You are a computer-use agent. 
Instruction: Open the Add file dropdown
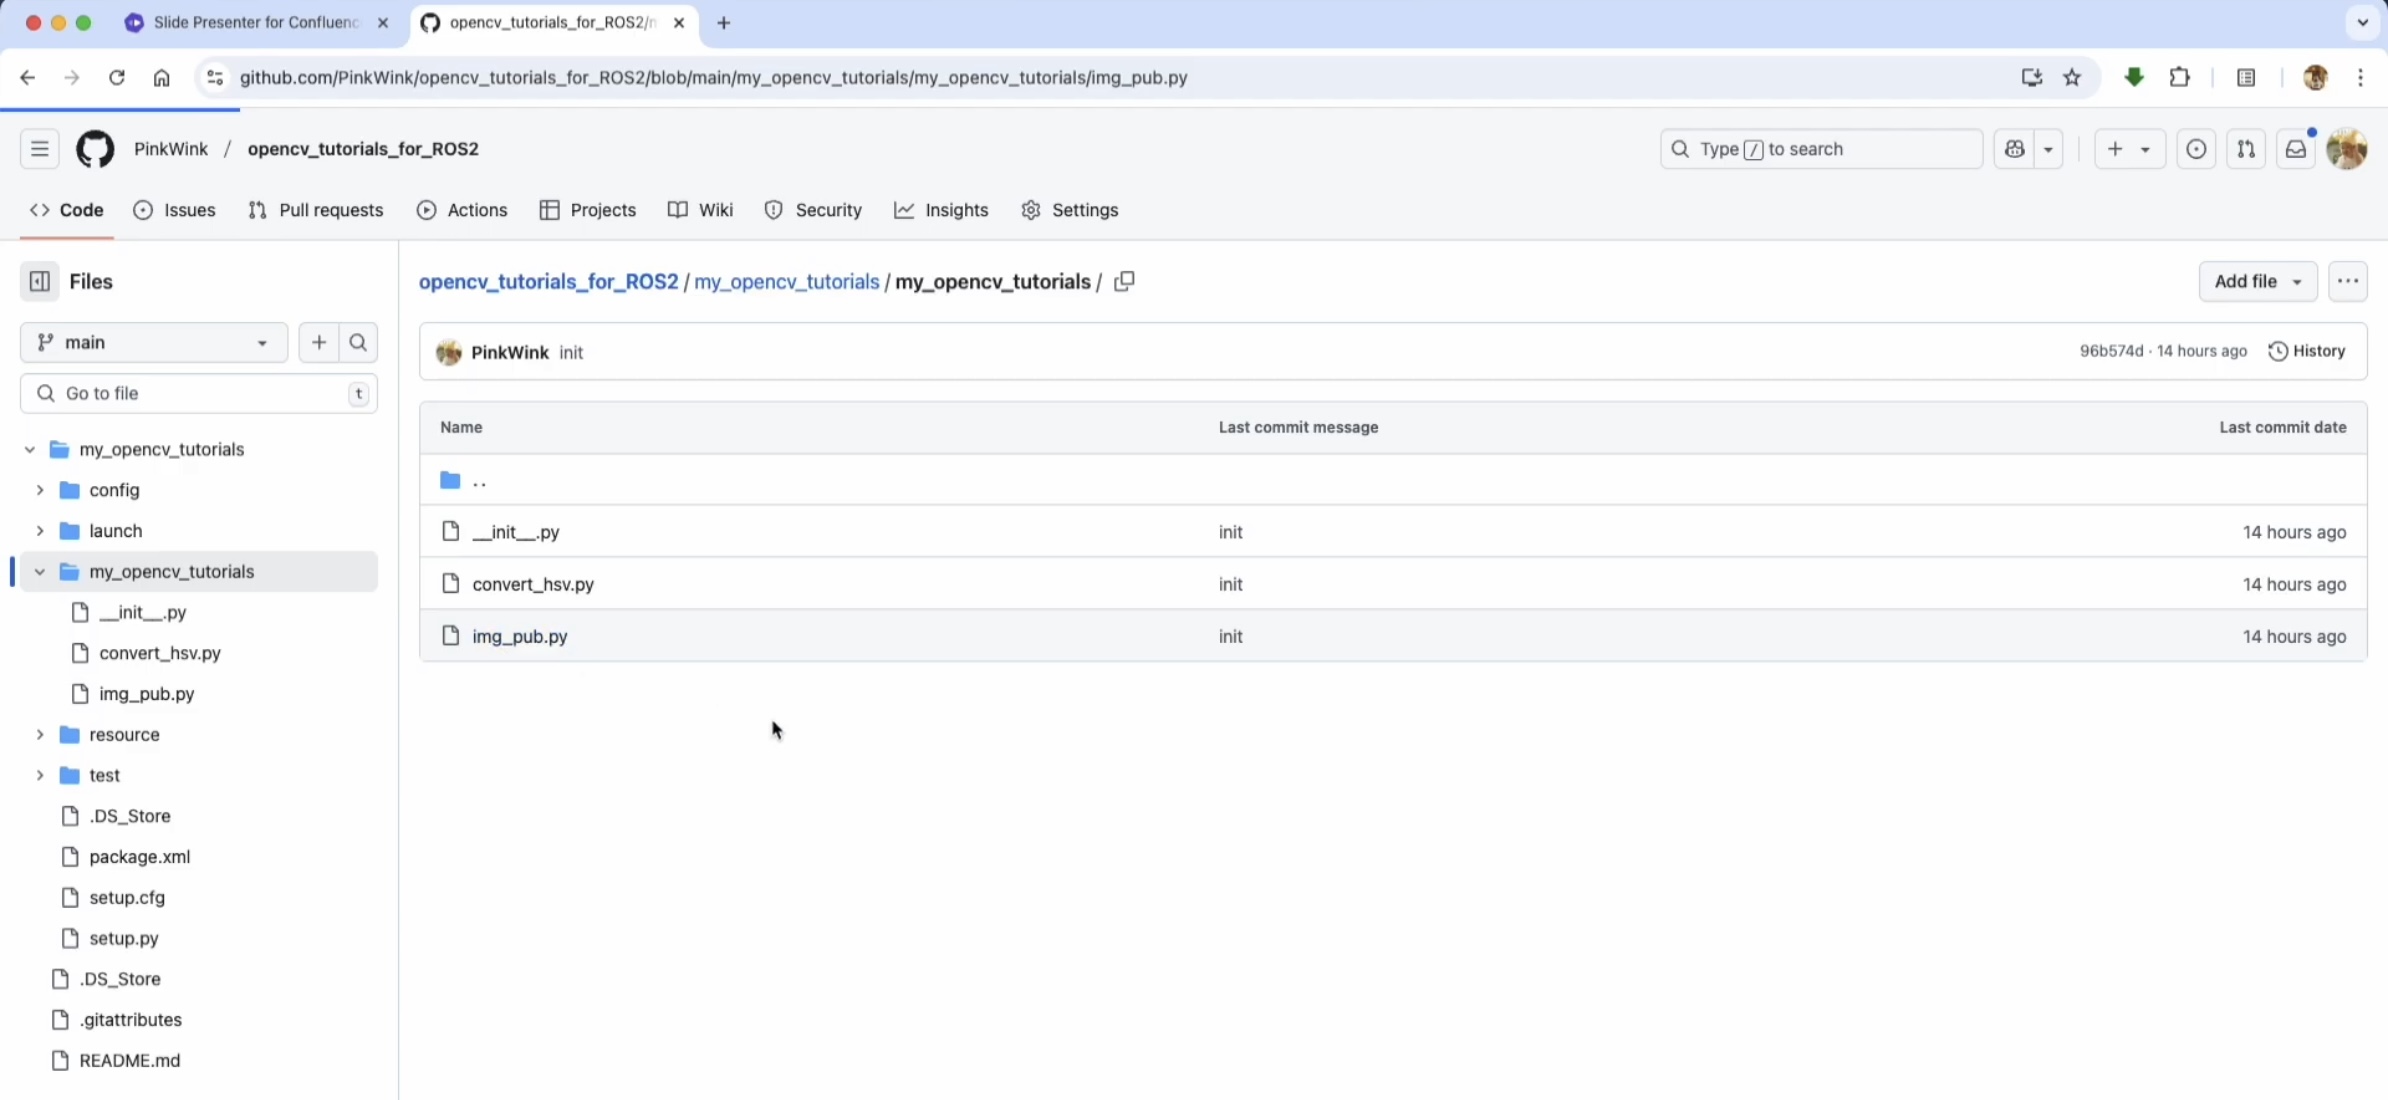pyautogui.click(x=2257, y=282)
